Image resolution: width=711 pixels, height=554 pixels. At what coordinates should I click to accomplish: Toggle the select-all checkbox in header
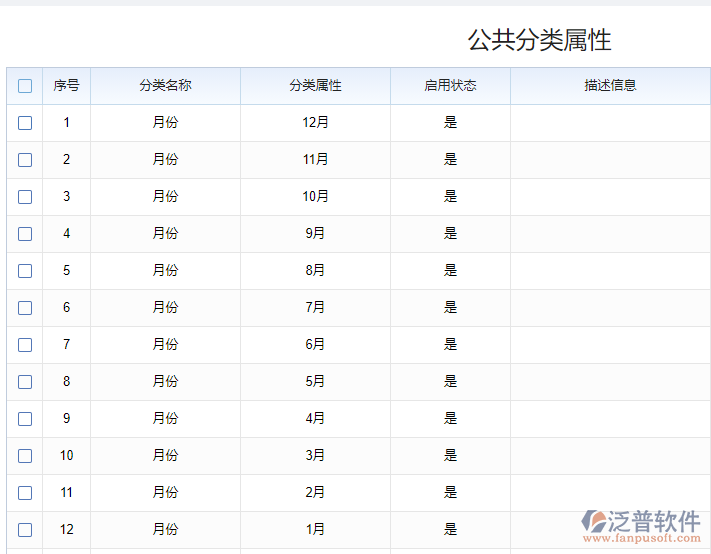pyautogui.click(x=25, y=86)
